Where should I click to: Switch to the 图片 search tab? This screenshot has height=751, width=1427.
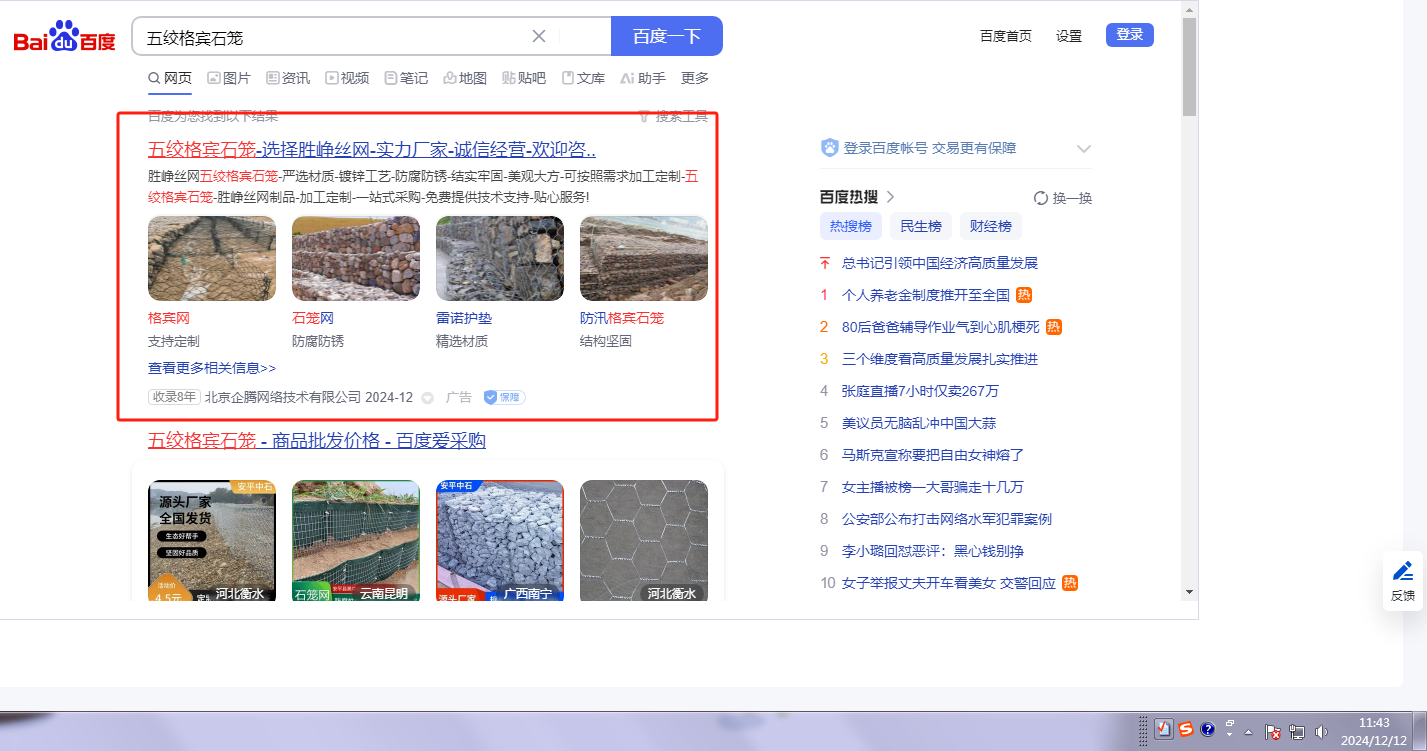point(229,78)
